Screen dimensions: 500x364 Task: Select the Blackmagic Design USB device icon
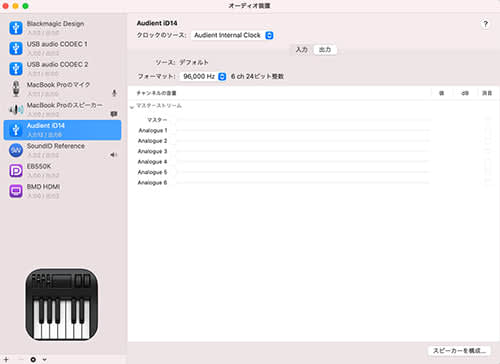(16, 28)
